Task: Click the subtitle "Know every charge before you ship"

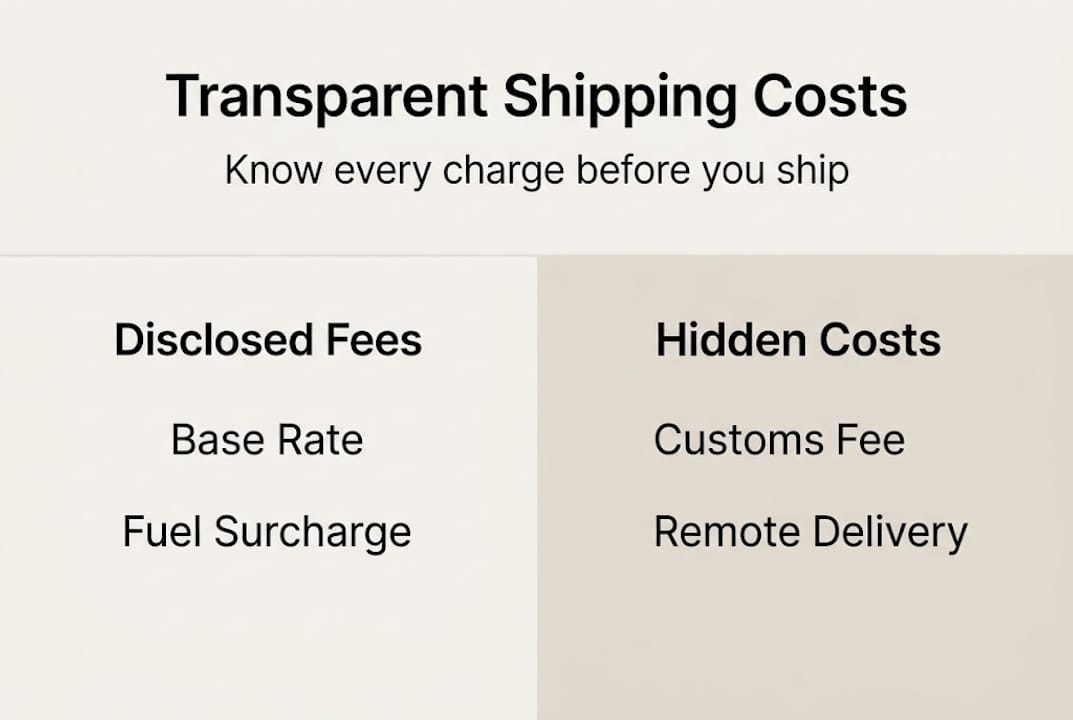Action: click(536, 170)
